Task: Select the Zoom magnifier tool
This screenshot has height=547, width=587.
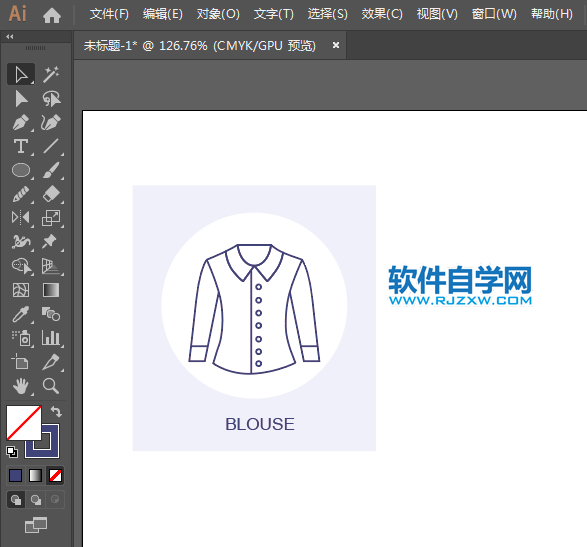Action: point(51,386)
